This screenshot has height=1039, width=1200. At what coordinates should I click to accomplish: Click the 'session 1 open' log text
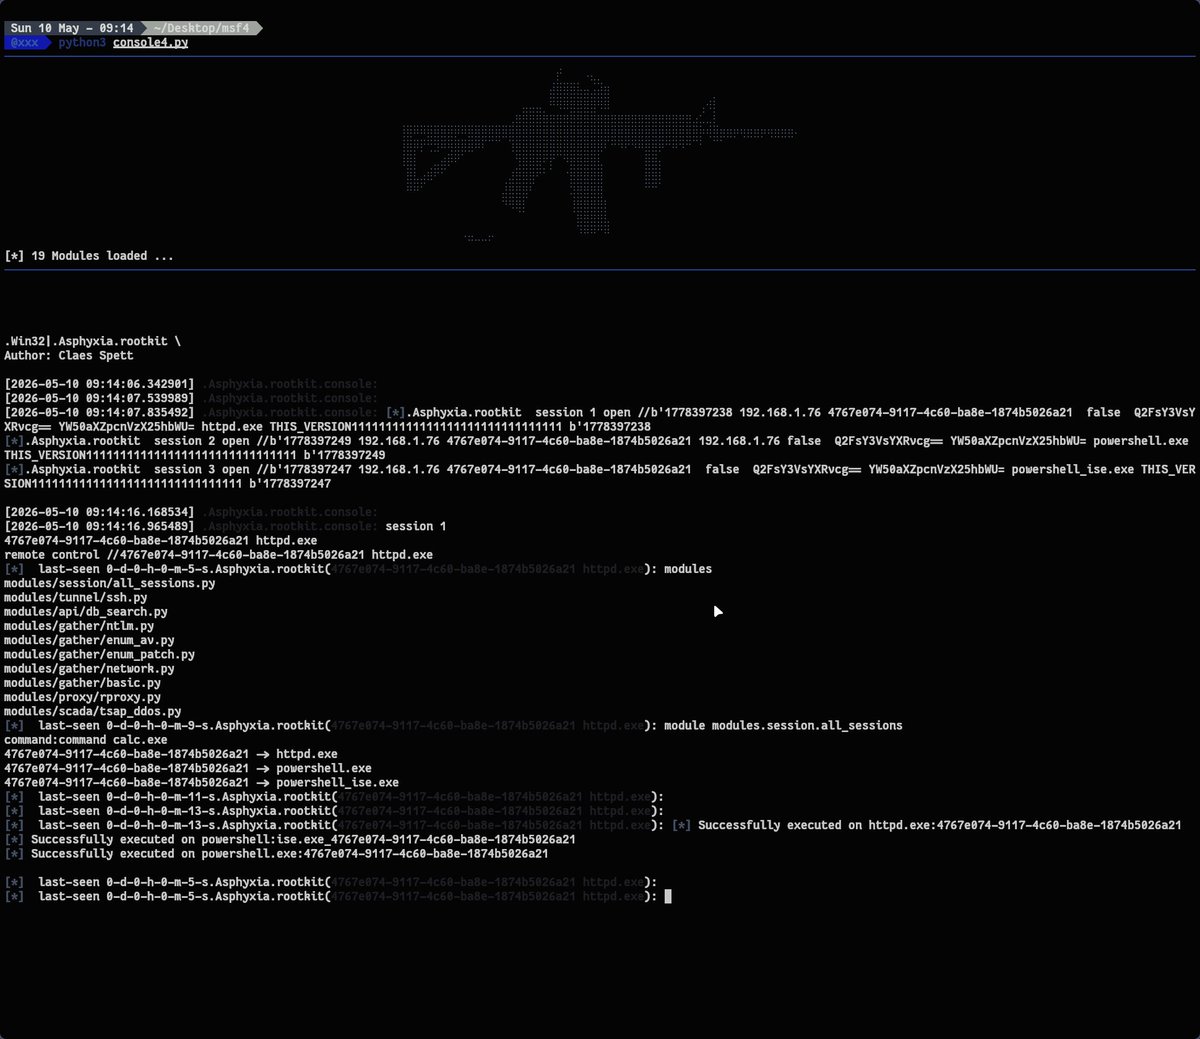(582, 412)
